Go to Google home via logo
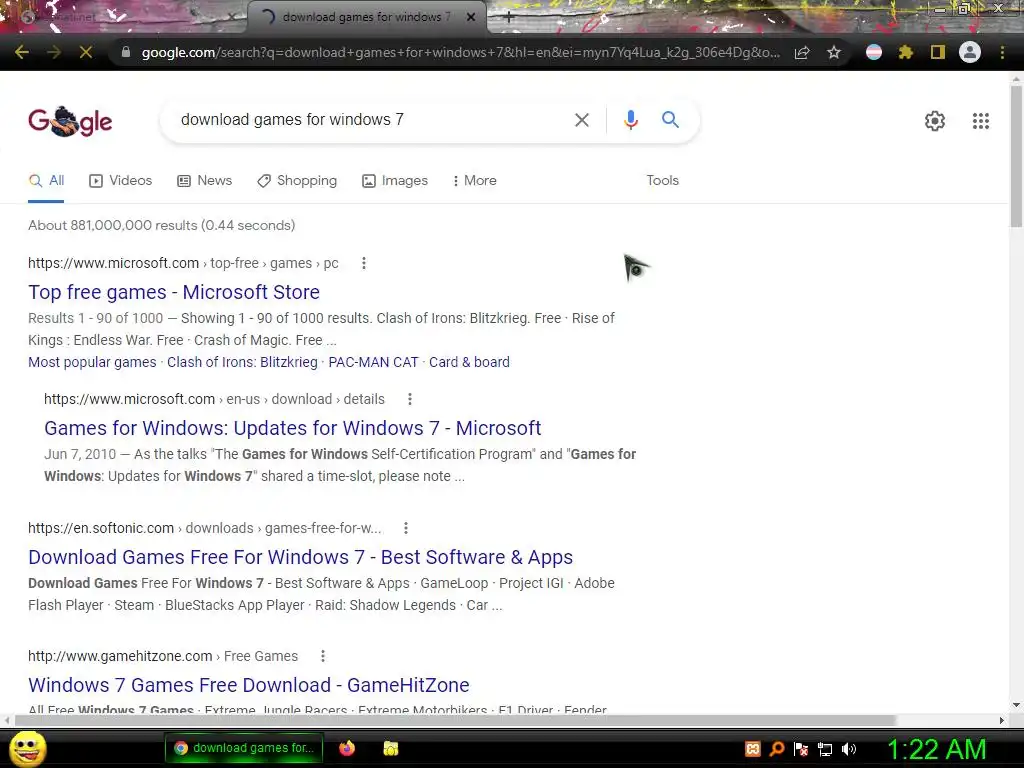The width and height of the screenshot is (1024, 768). point(70,121)
